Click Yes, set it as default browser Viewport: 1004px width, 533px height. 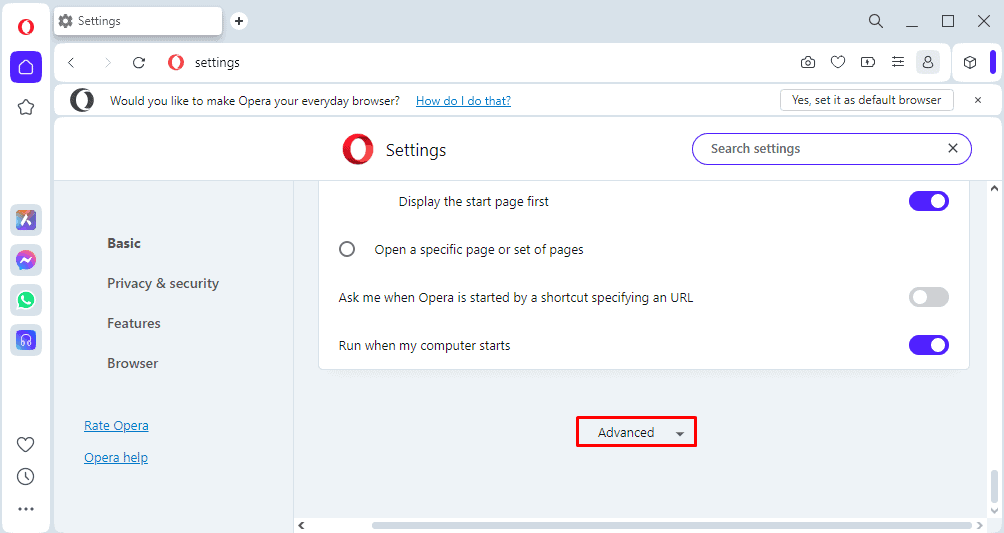(x=866, y=100)
